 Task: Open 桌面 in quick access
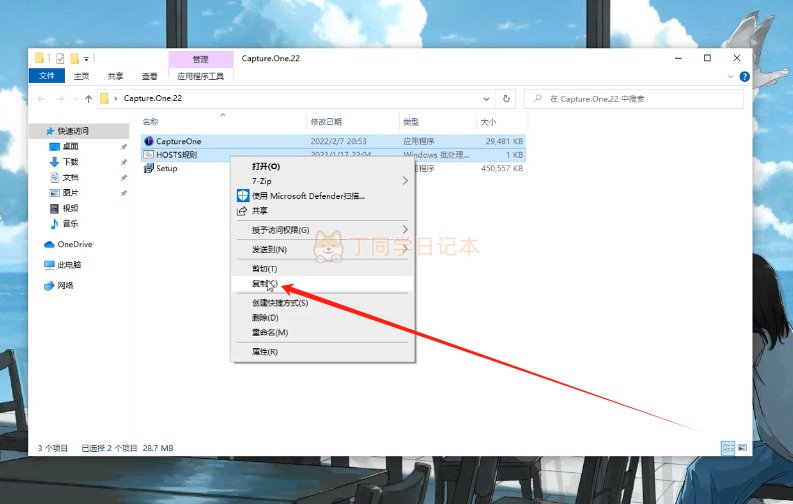point(70,147)
